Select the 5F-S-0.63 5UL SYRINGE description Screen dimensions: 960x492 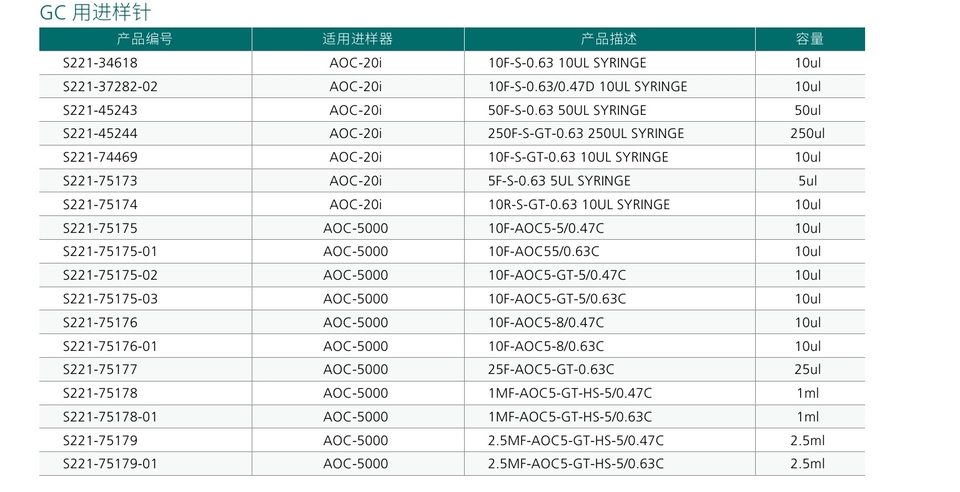click(559, 181)
